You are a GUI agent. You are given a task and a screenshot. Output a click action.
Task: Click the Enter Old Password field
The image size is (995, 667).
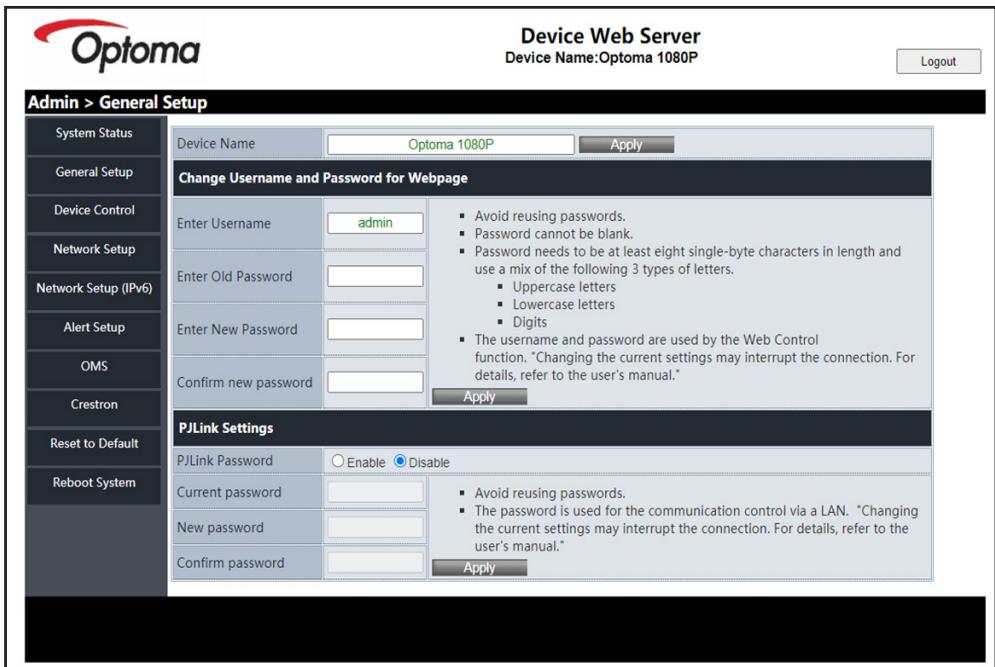pos(375,276)
